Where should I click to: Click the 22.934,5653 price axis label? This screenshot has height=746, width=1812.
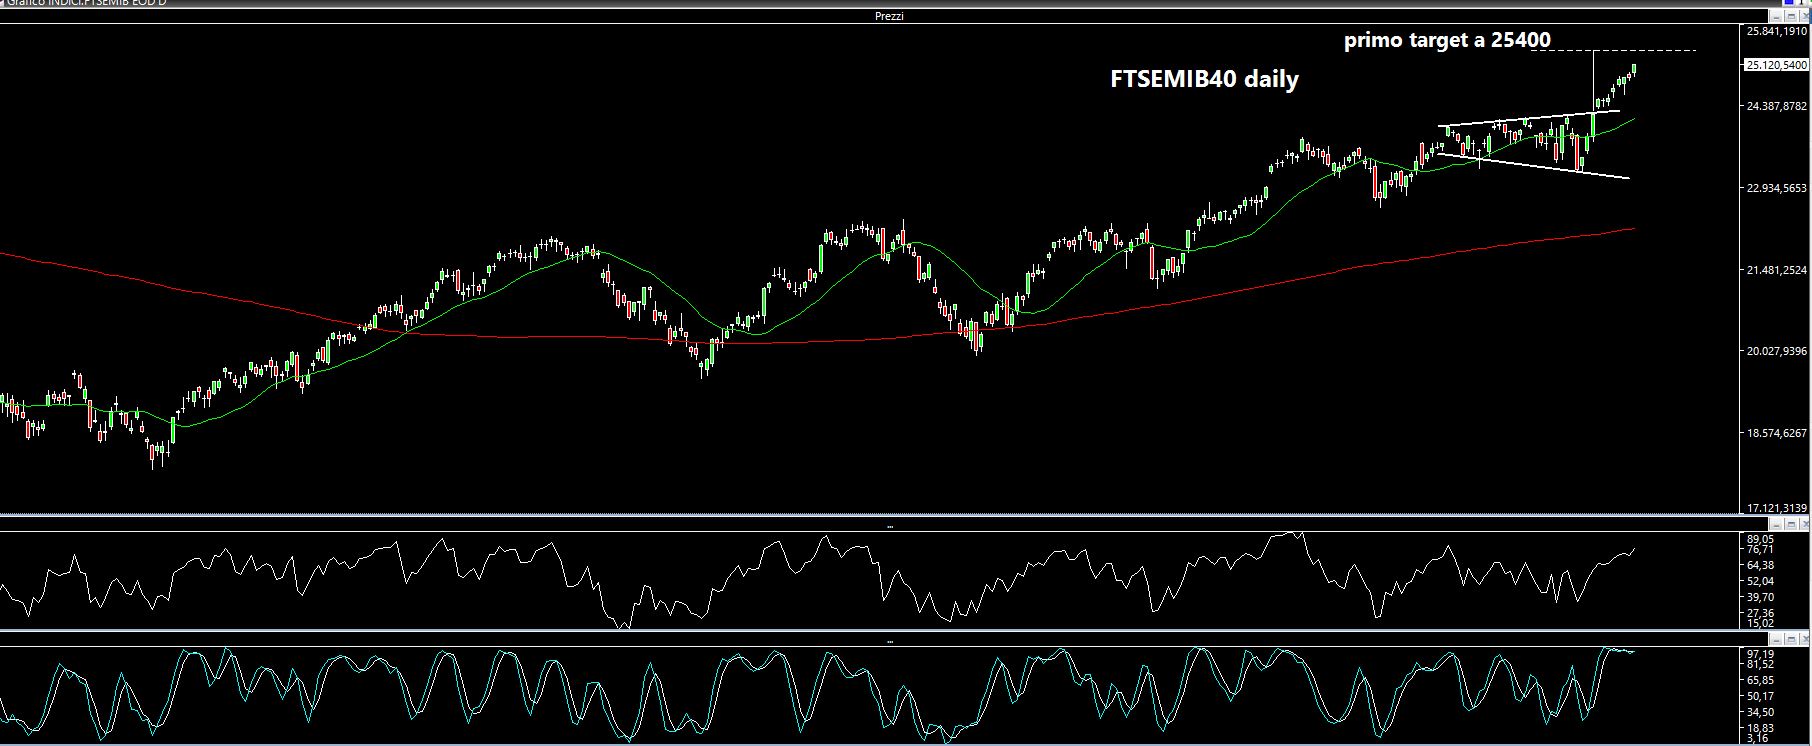pos(1776,187)
